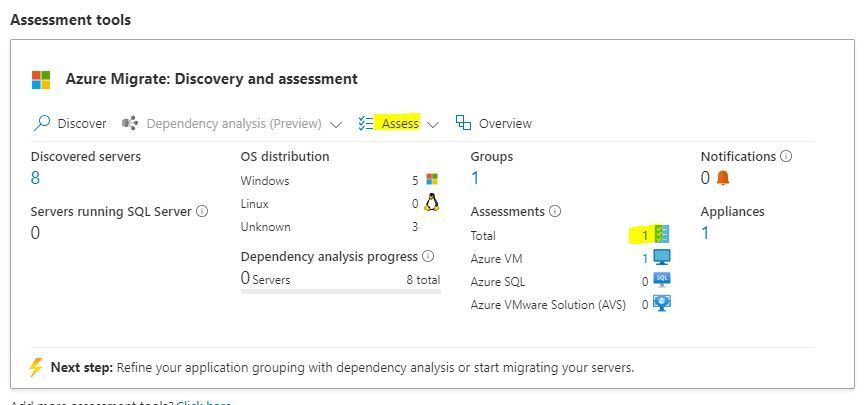Click the Azure VMware Solution icon
The width and height of the screenshot is (865, 405).
pos(662,303)
